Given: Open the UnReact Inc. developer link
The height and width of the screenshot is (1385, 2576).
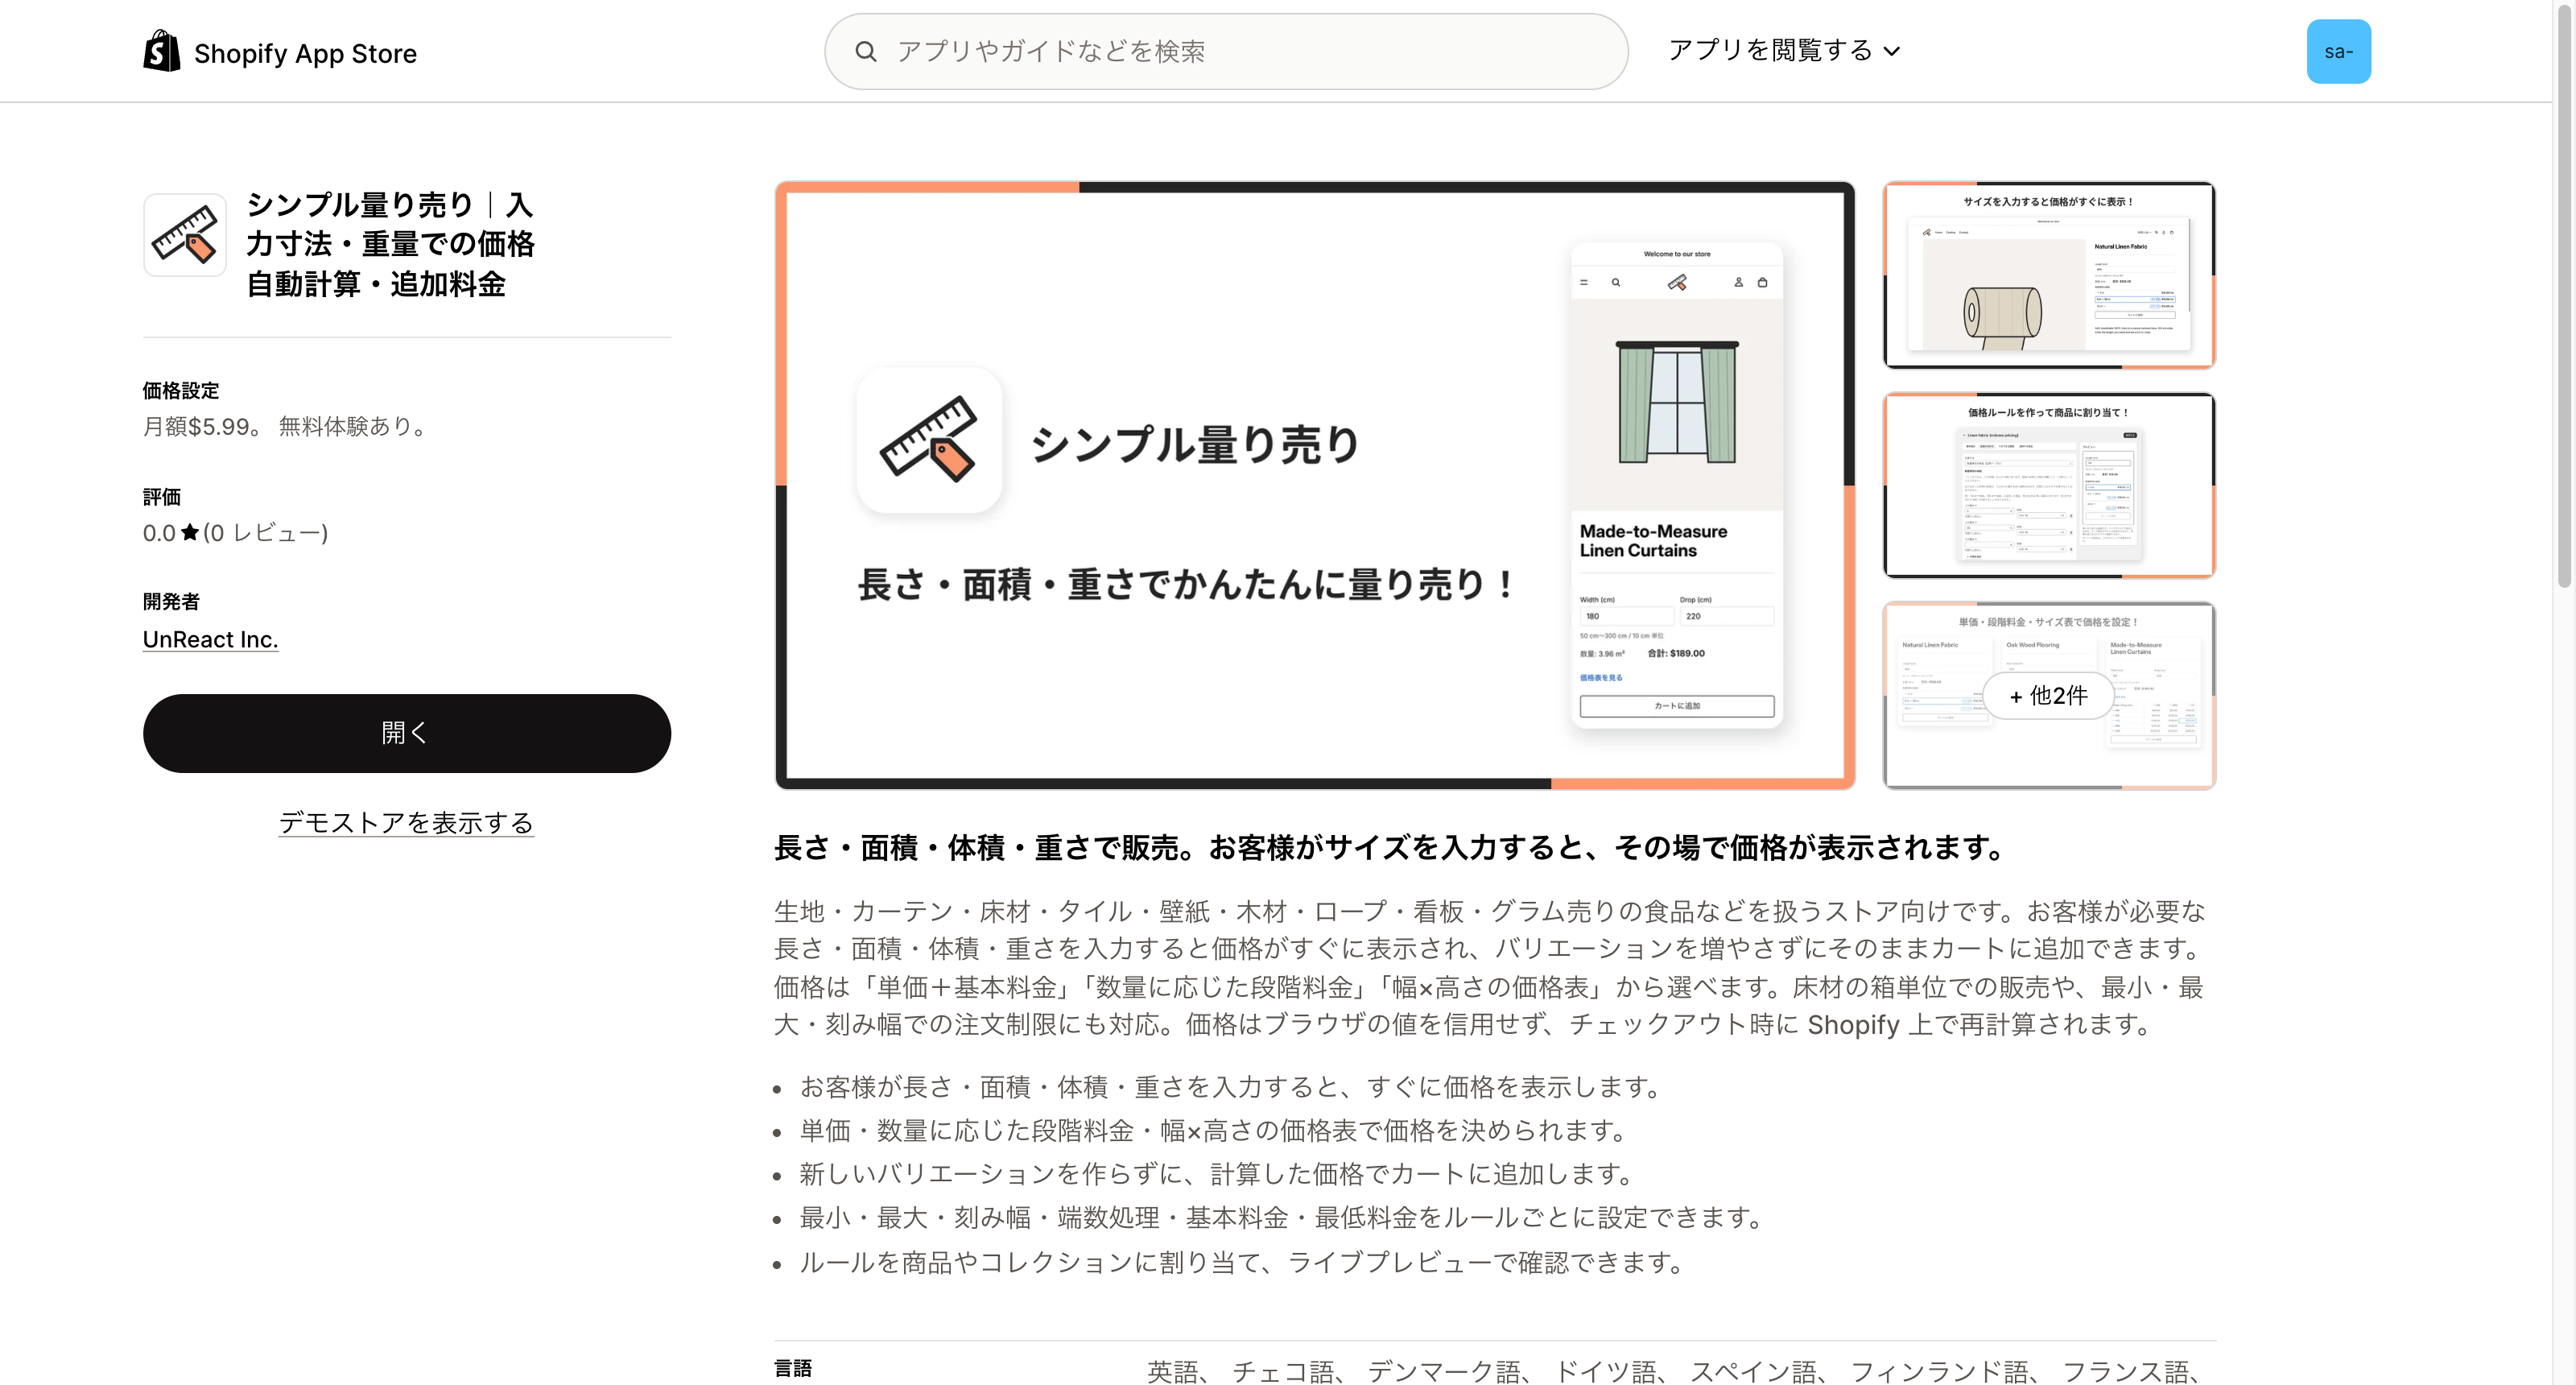Looking at the screenshot, I should coord(210,639).
